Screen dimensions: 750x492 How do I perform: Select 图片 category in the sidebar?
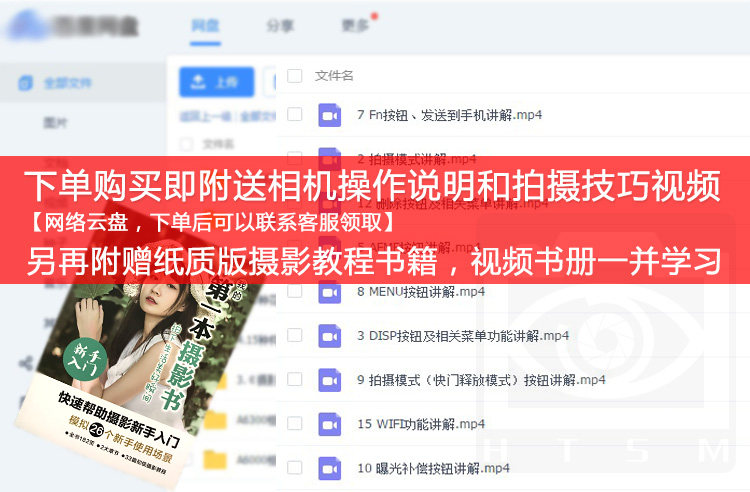(55, 123)
